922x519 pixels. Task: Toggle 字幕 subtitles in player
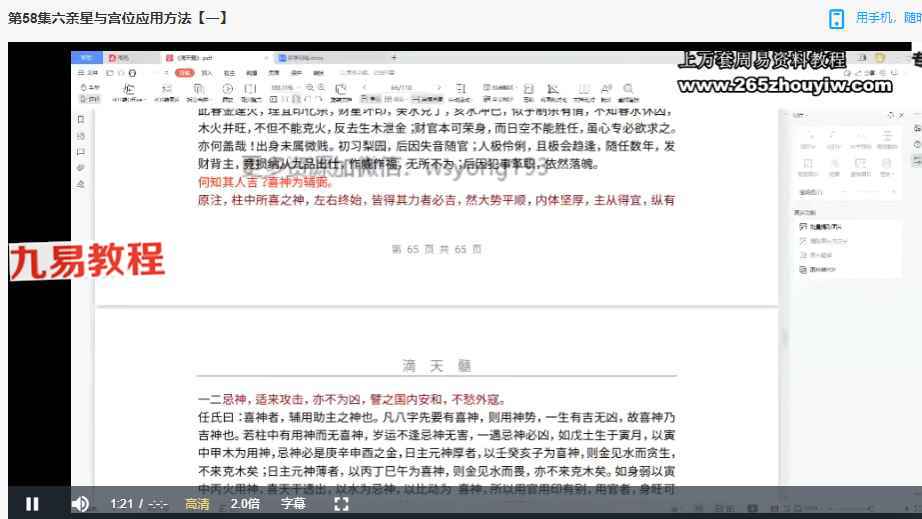tap(293, 504)
